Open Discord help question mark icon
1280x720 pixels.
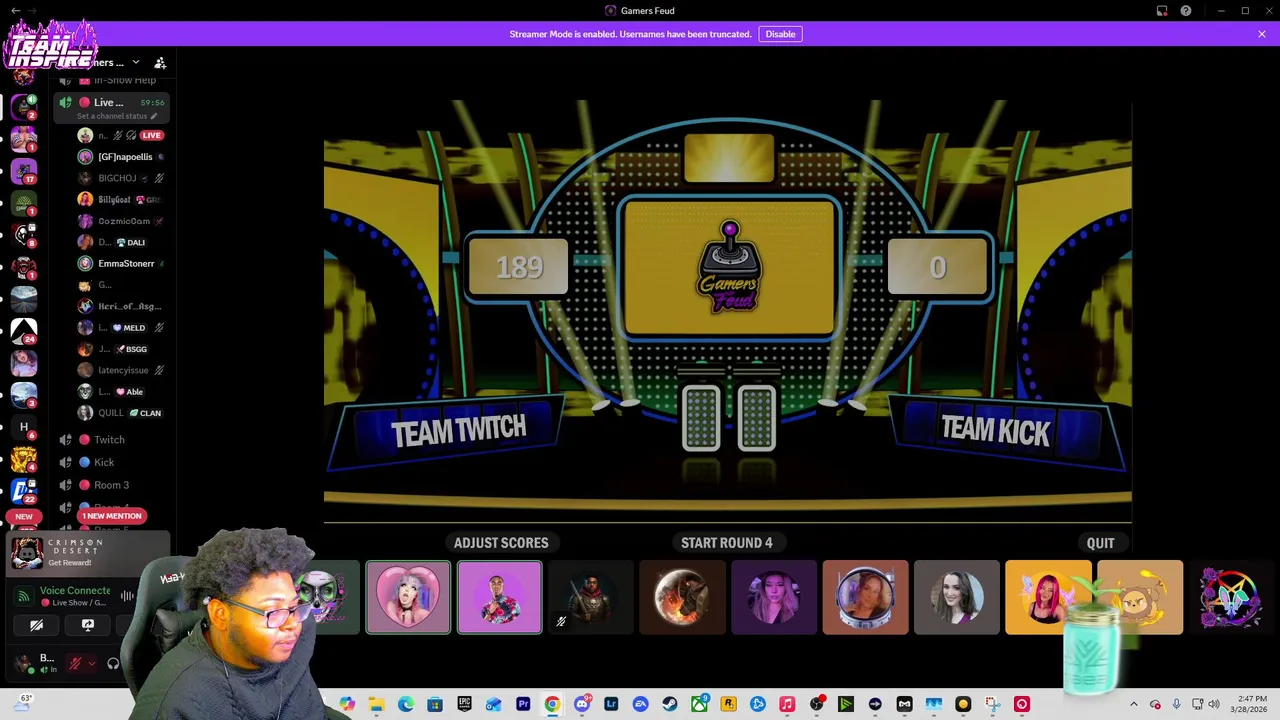click(x=1186, y=11)
